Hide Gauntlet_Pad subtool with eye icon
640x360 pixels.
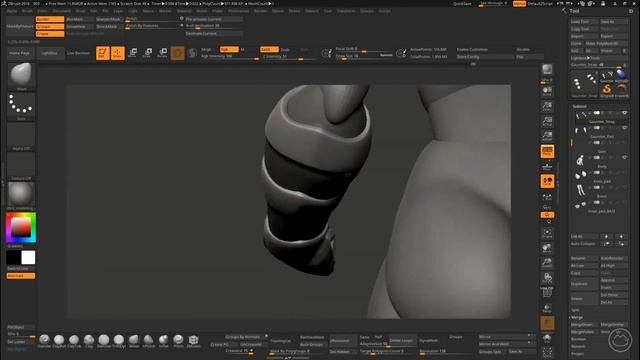pos(624,128)
